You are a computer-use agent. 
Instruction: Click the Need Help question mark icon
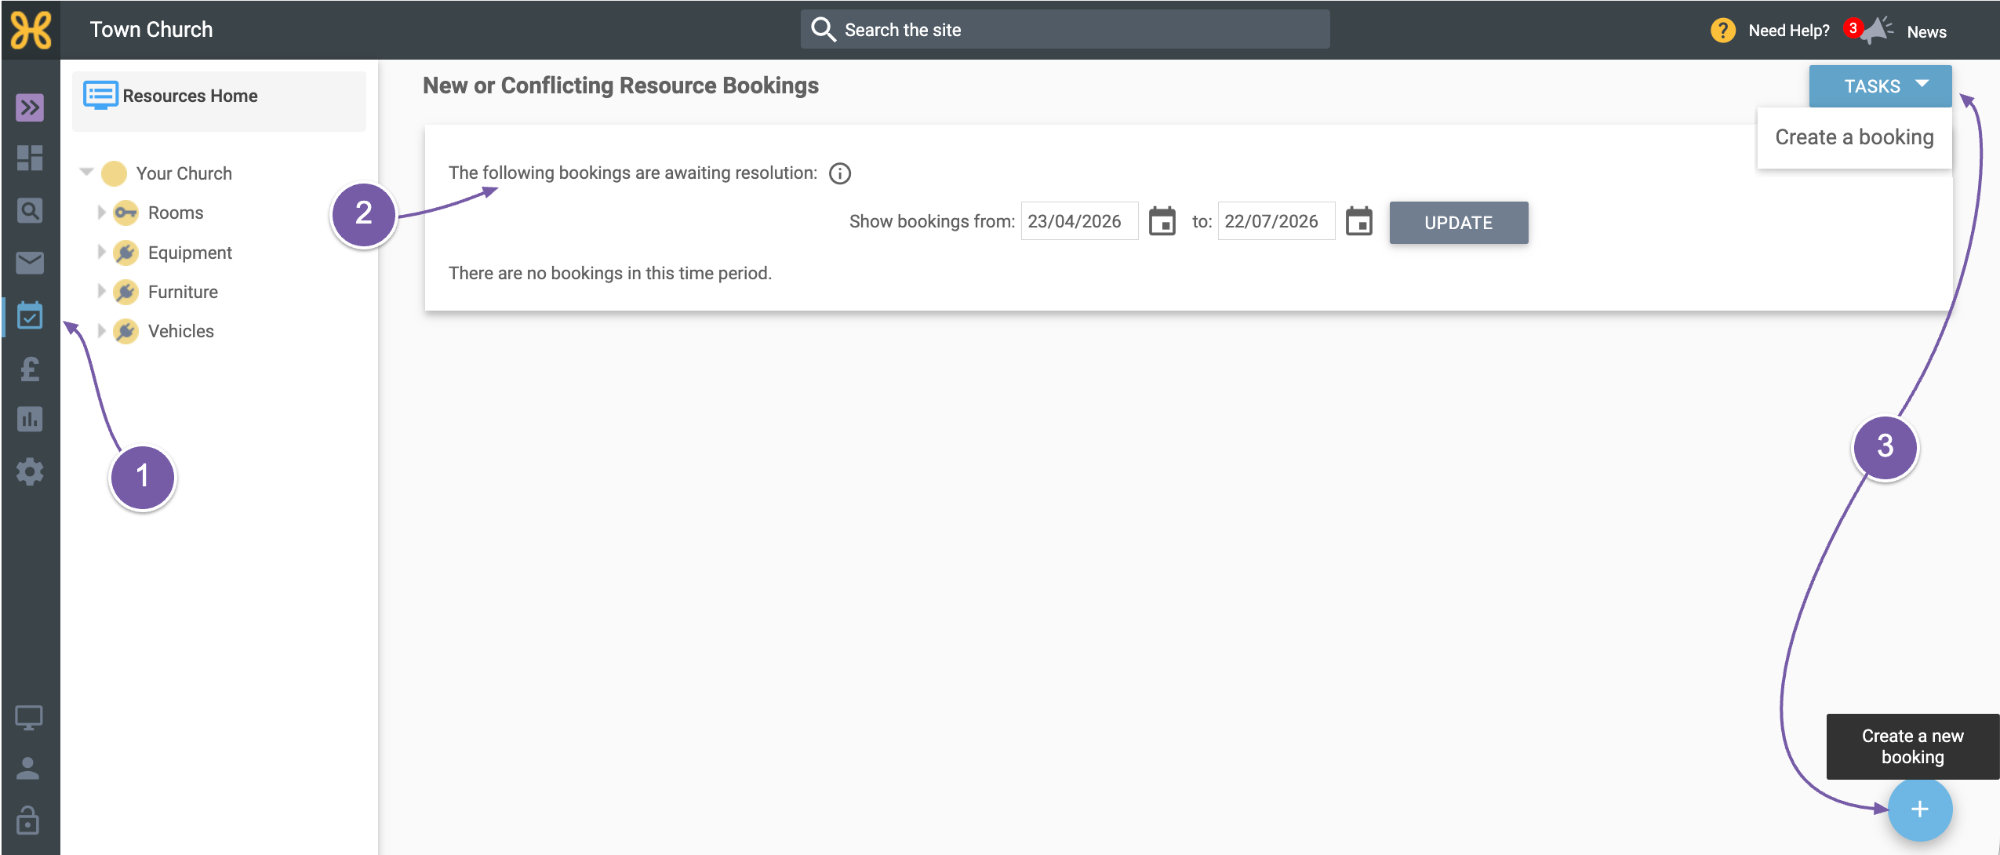pyautogui.click(x=1723, y=30)
